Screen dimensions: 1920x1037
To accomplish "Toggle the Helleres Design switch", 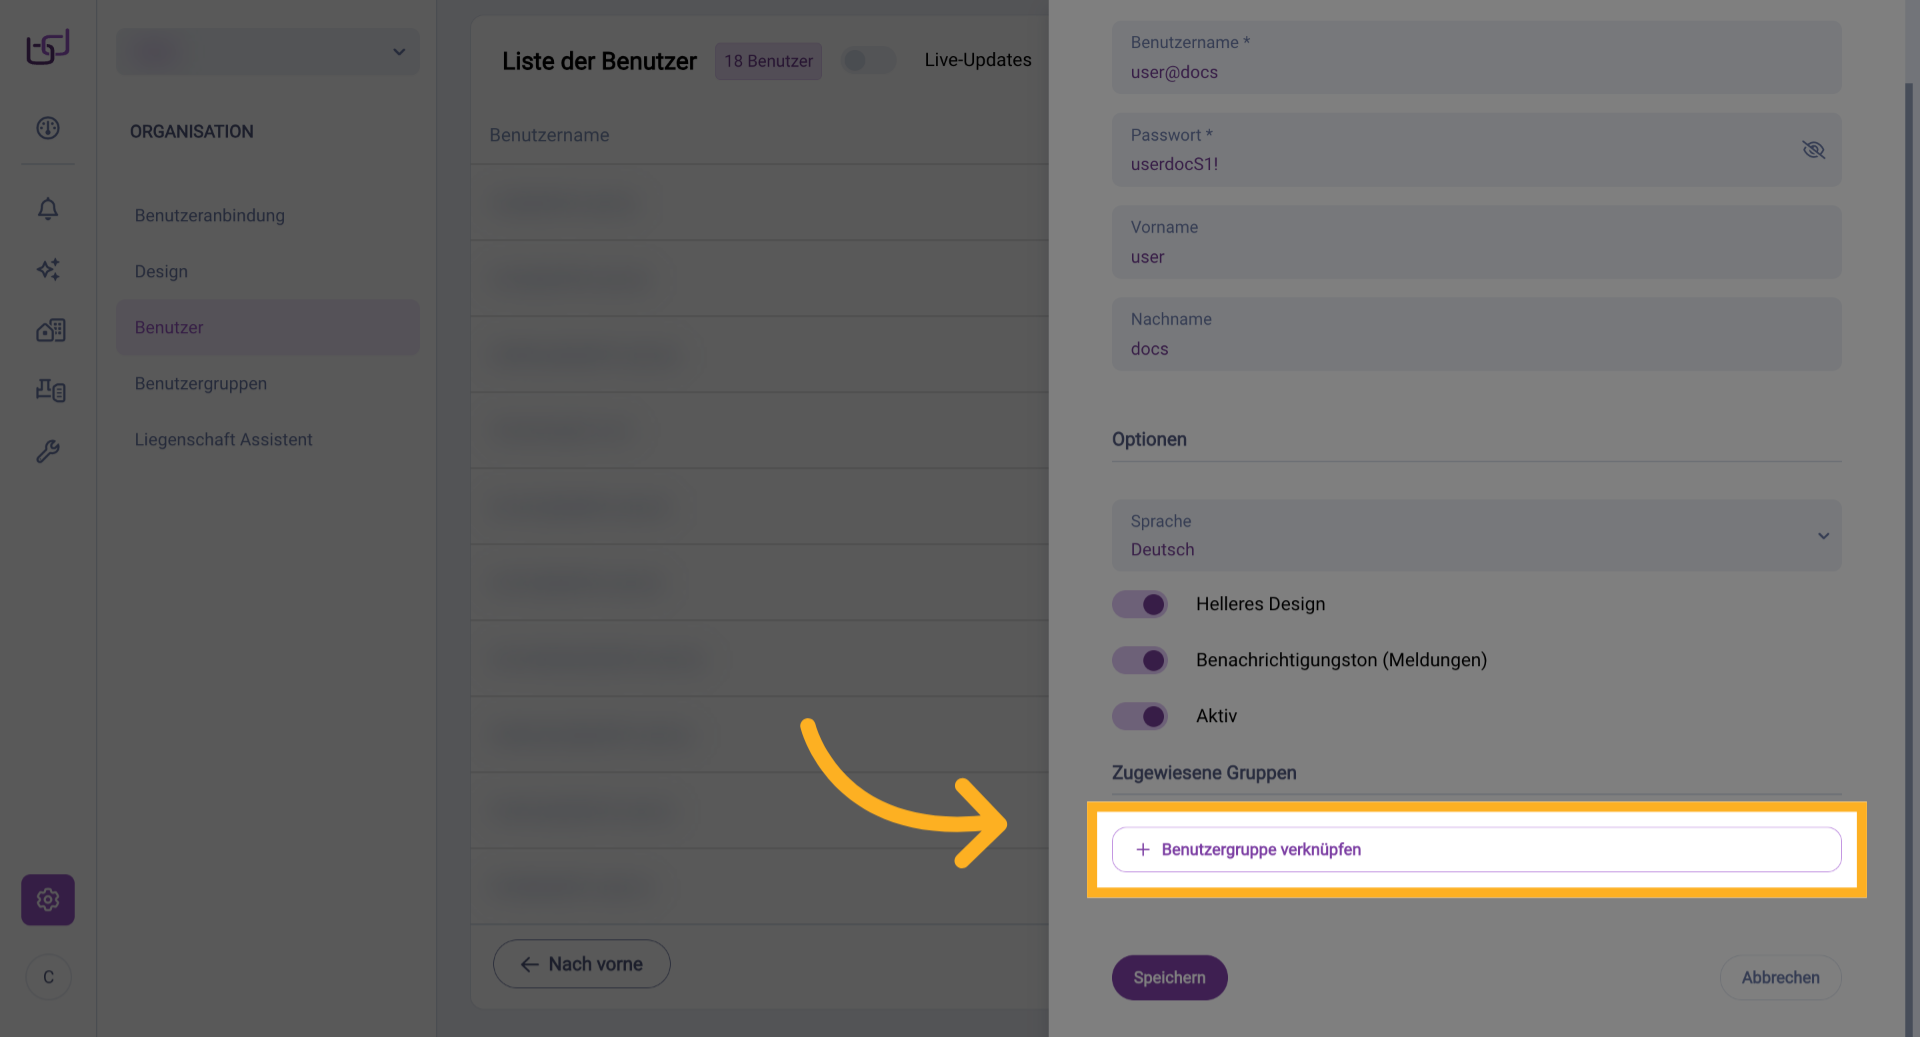I will click(x=1140, y=604).
